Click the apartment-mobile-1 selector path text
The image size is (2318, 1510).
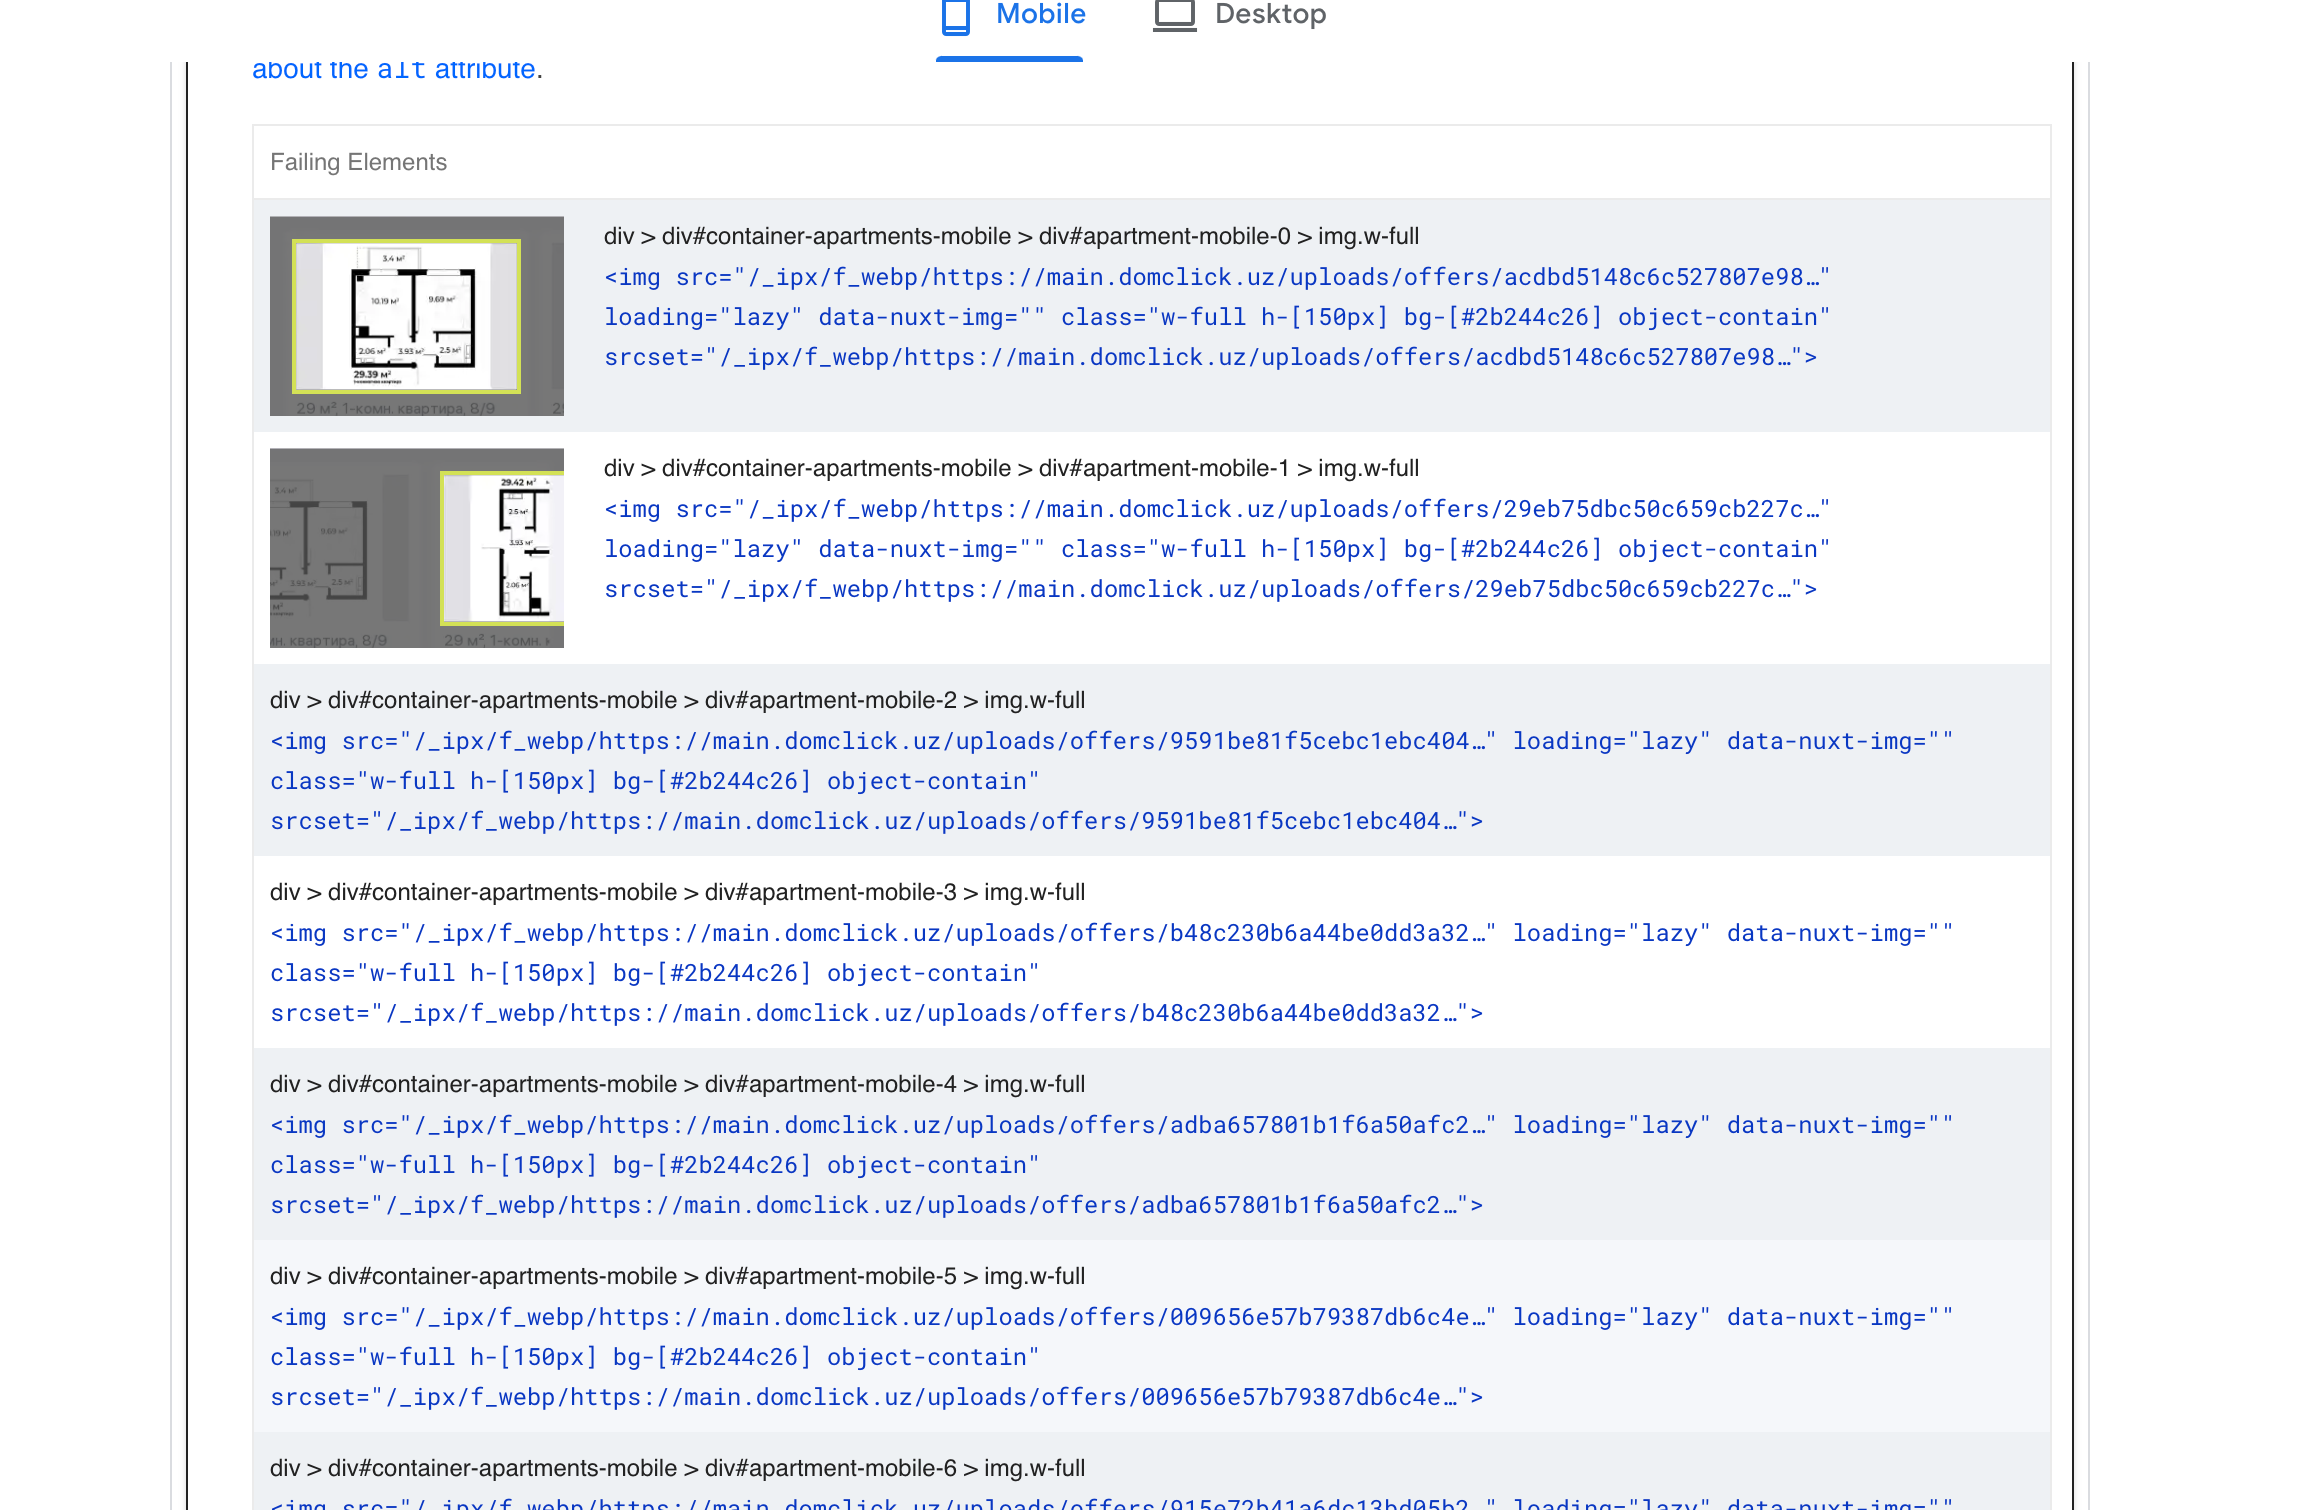[1011, 468]
